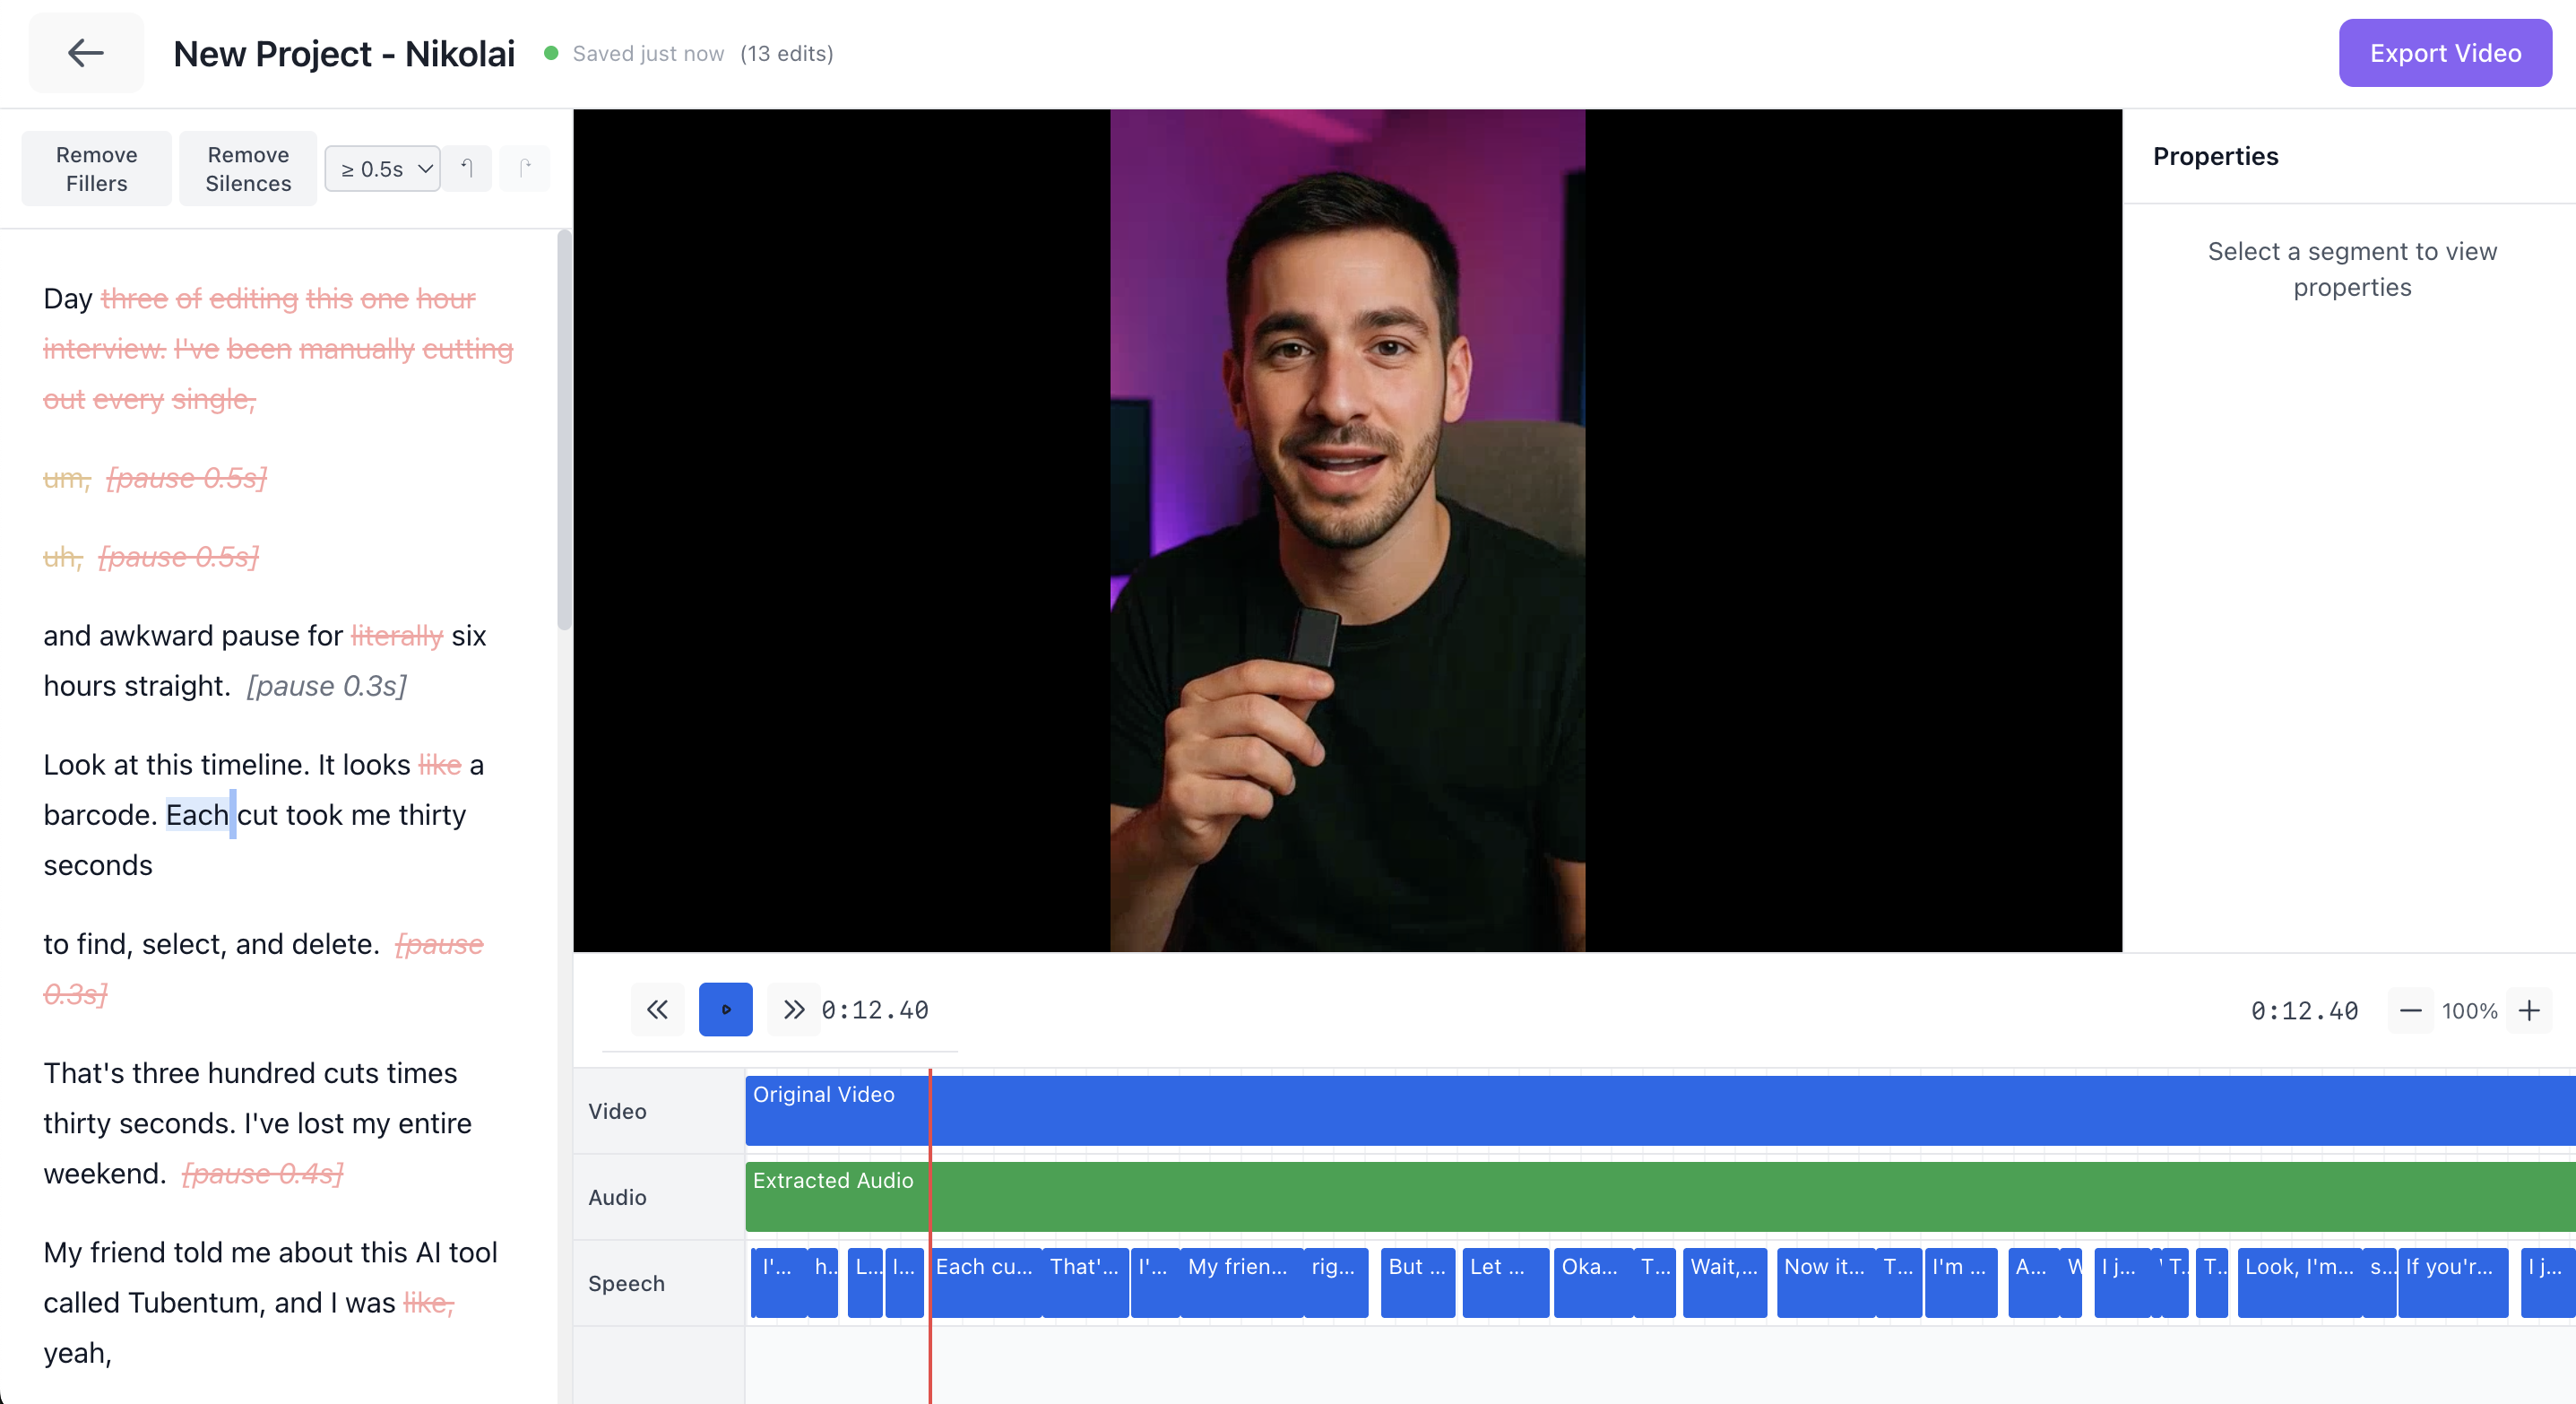Select the Original Video clip on timeline
Image resolution: width=2576 pixels, height=1404 pixels.
1600,1112
